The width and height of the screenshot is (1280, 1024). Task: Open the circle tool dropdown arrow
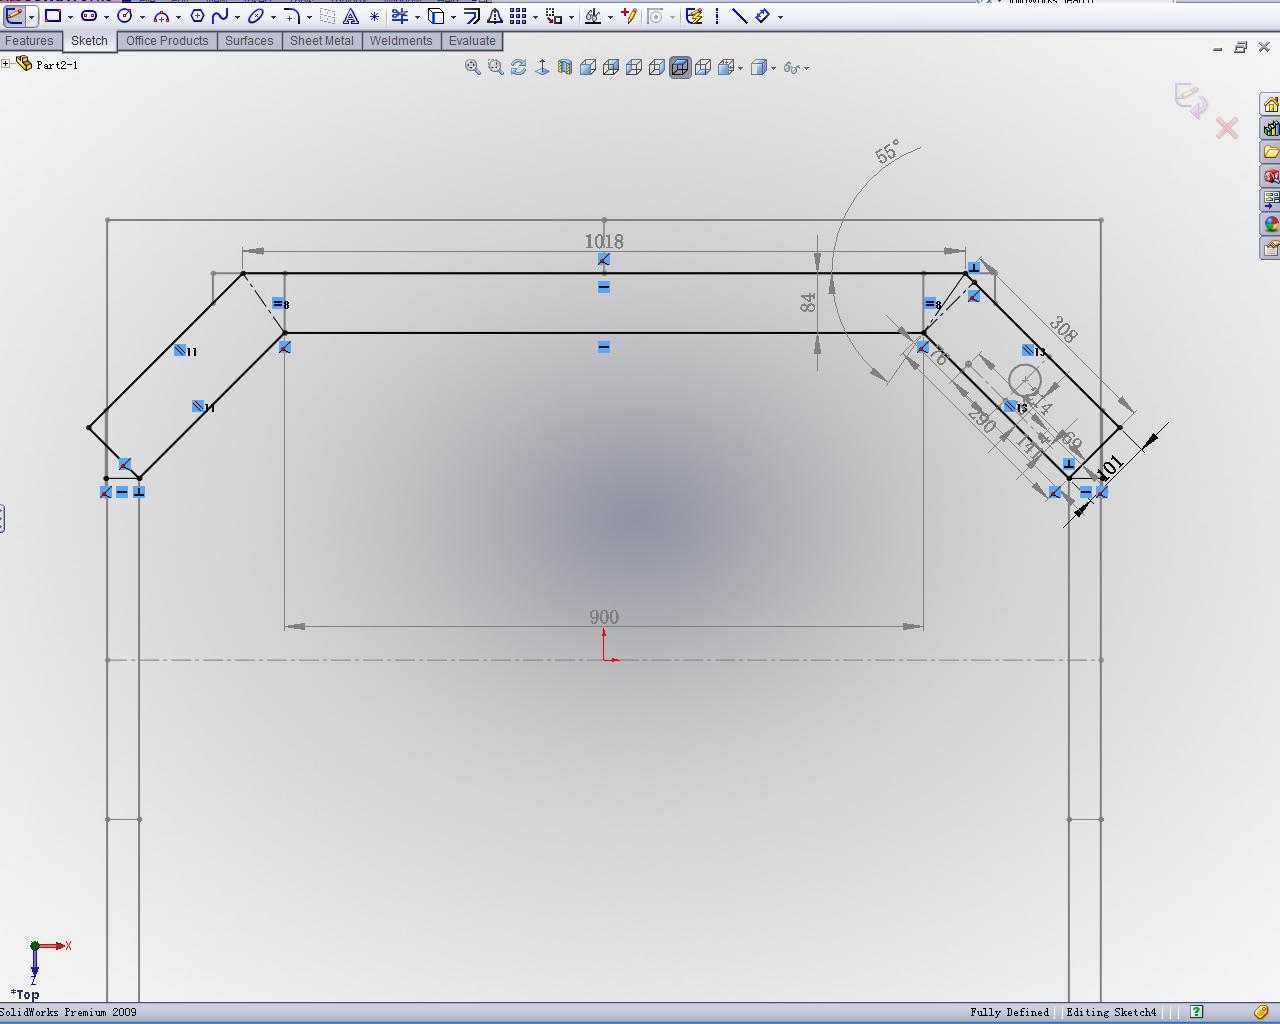(x=142, y=17)
